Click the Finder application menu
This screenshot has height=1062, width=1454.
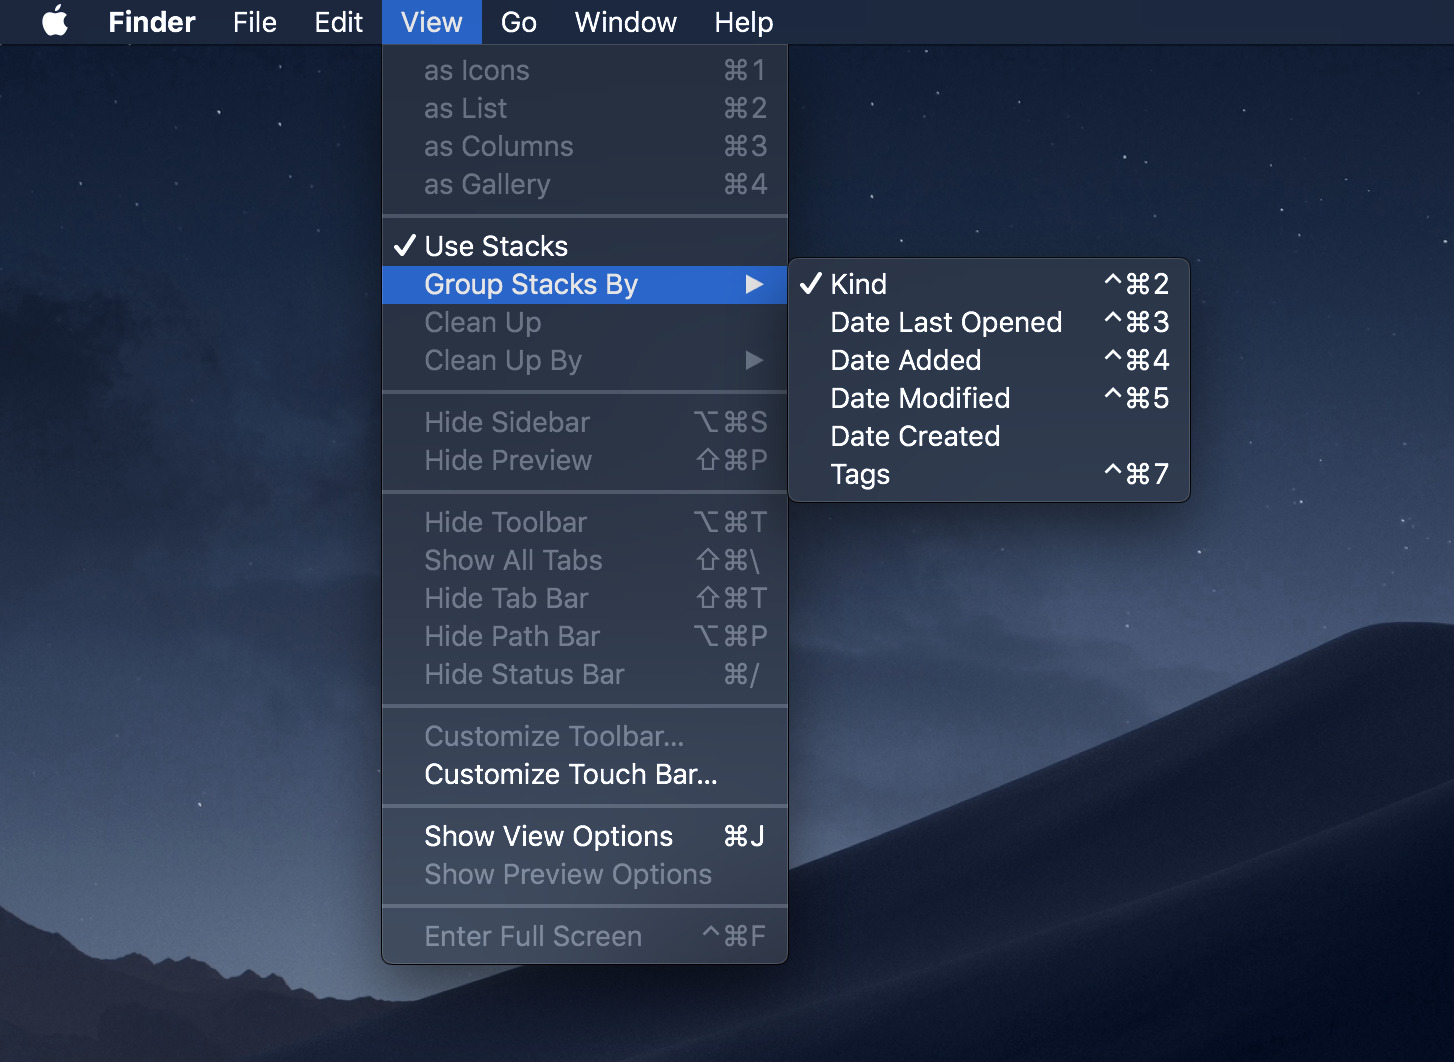(151, 22)
